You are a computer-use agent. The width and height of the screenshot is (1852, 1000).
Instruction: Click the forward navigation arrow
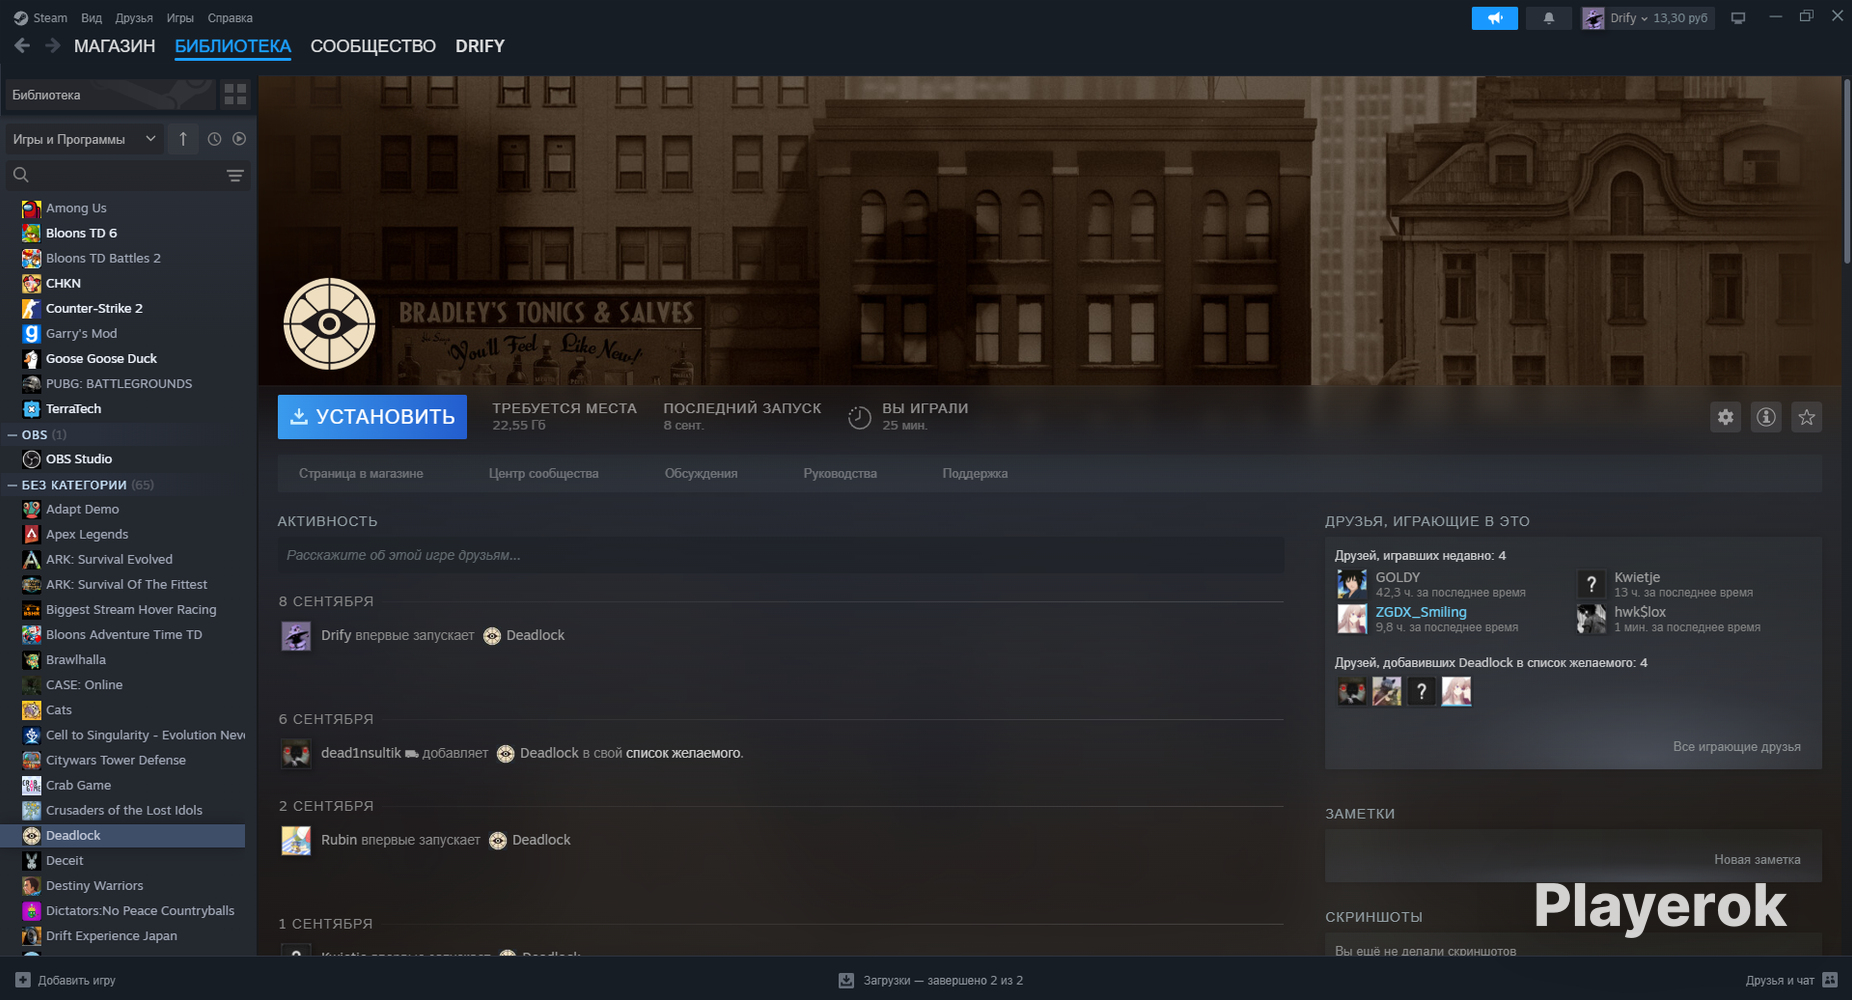[53, 46]
